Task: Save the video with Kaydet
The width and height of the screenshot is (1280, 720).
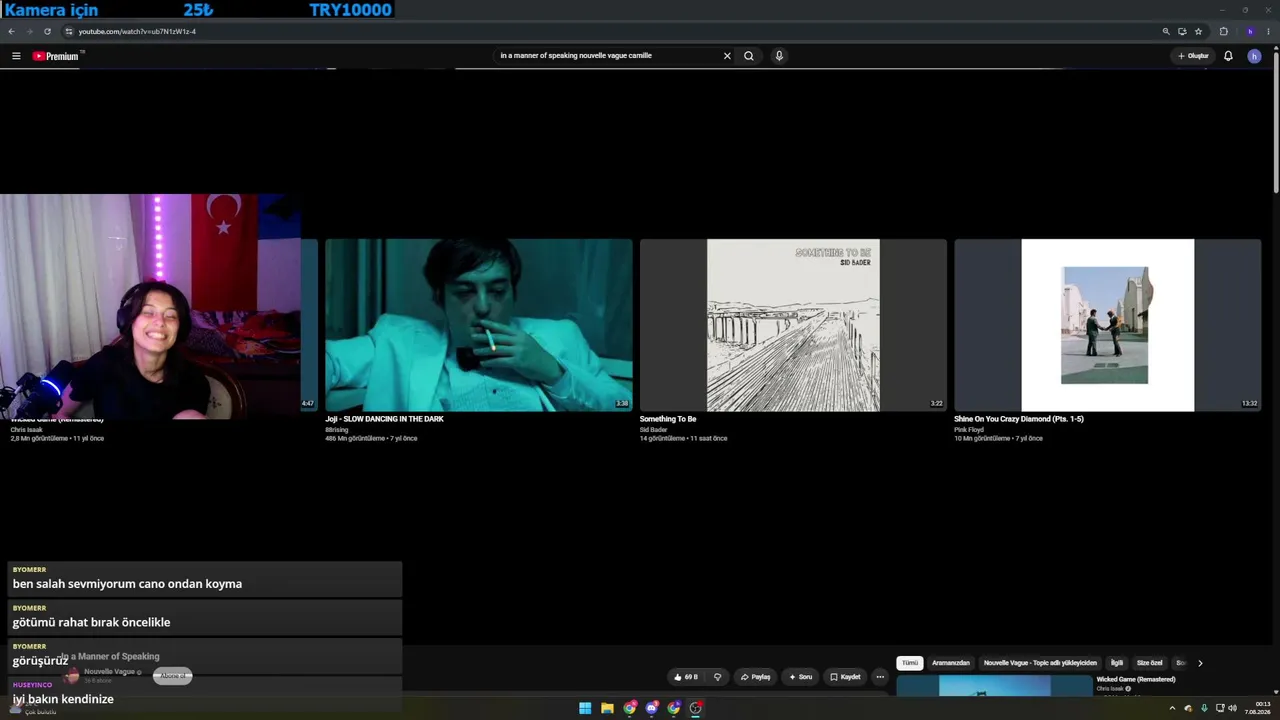Action: click(x=845, y=677)
